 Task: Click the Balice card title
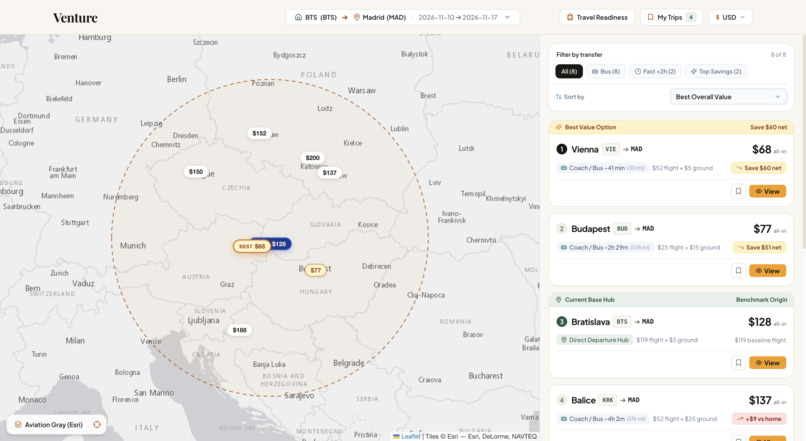pyautogui.click(x=583, y=400)
